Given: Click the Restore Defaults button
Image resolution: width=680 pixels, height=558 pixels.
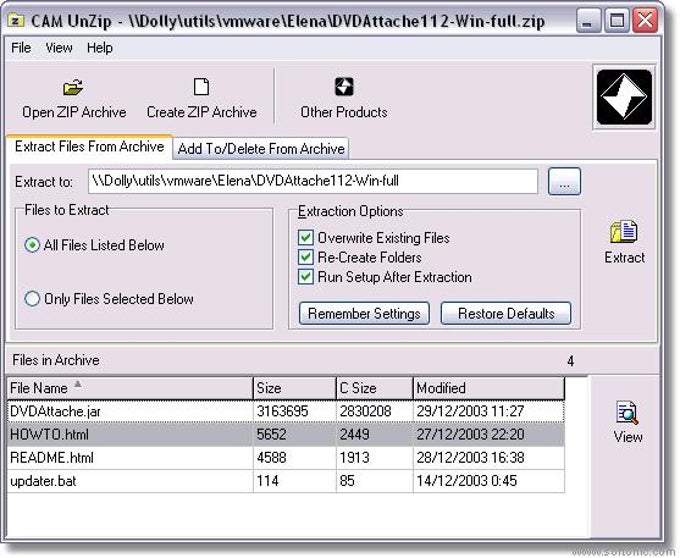Looking at the screenshot, I should click(x=506, y=313).
